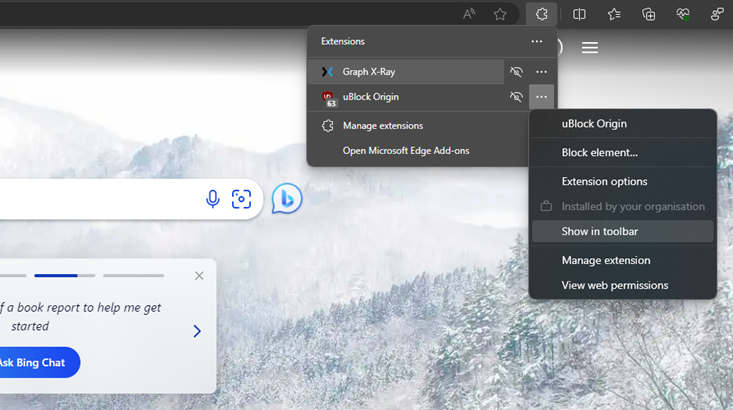
Task: Open Bing Chat bubble icon beside search
Action: [x=287, y=199]
